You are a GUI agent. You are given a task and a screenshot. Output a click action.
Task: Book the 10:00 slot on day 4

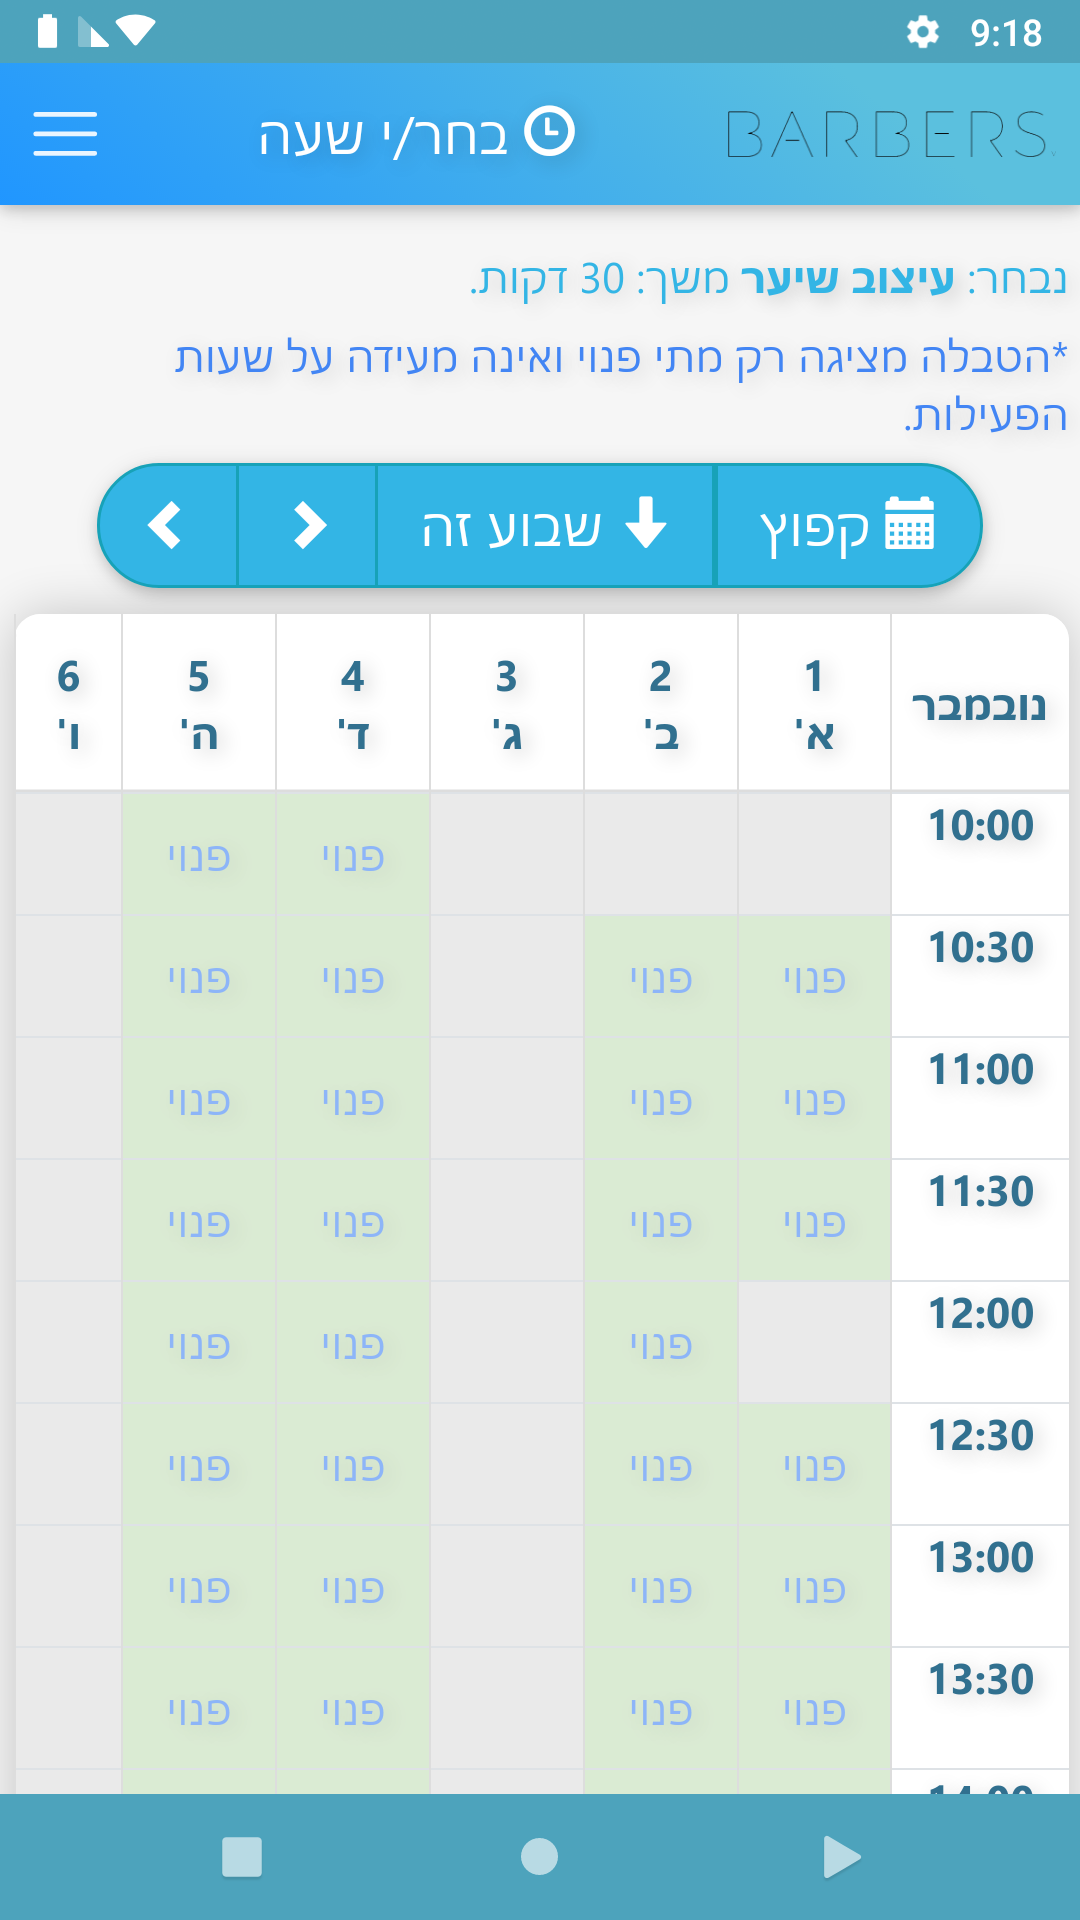pos(353,856)
